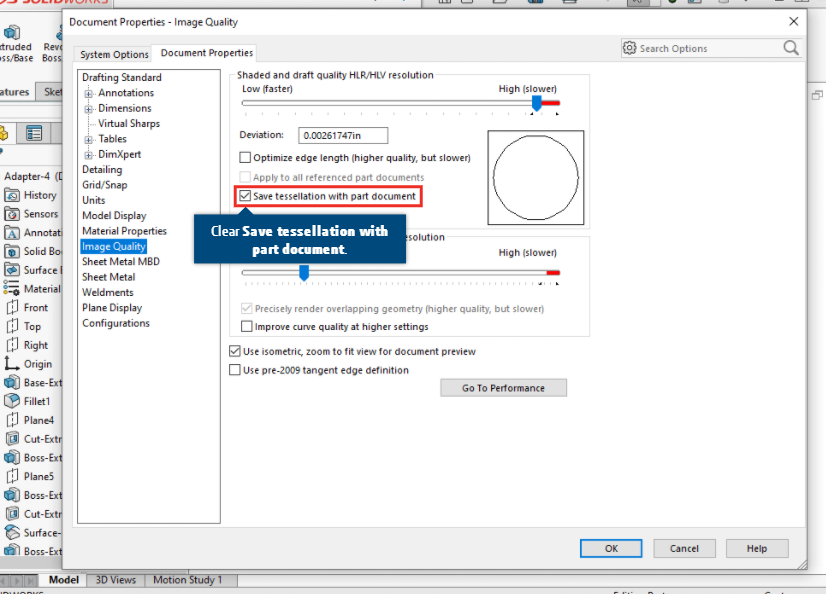Uncheck Use isometric, zoom to fit view
Image resolution: width=826 pixels, height=594 pixels.
coord(235,351)
